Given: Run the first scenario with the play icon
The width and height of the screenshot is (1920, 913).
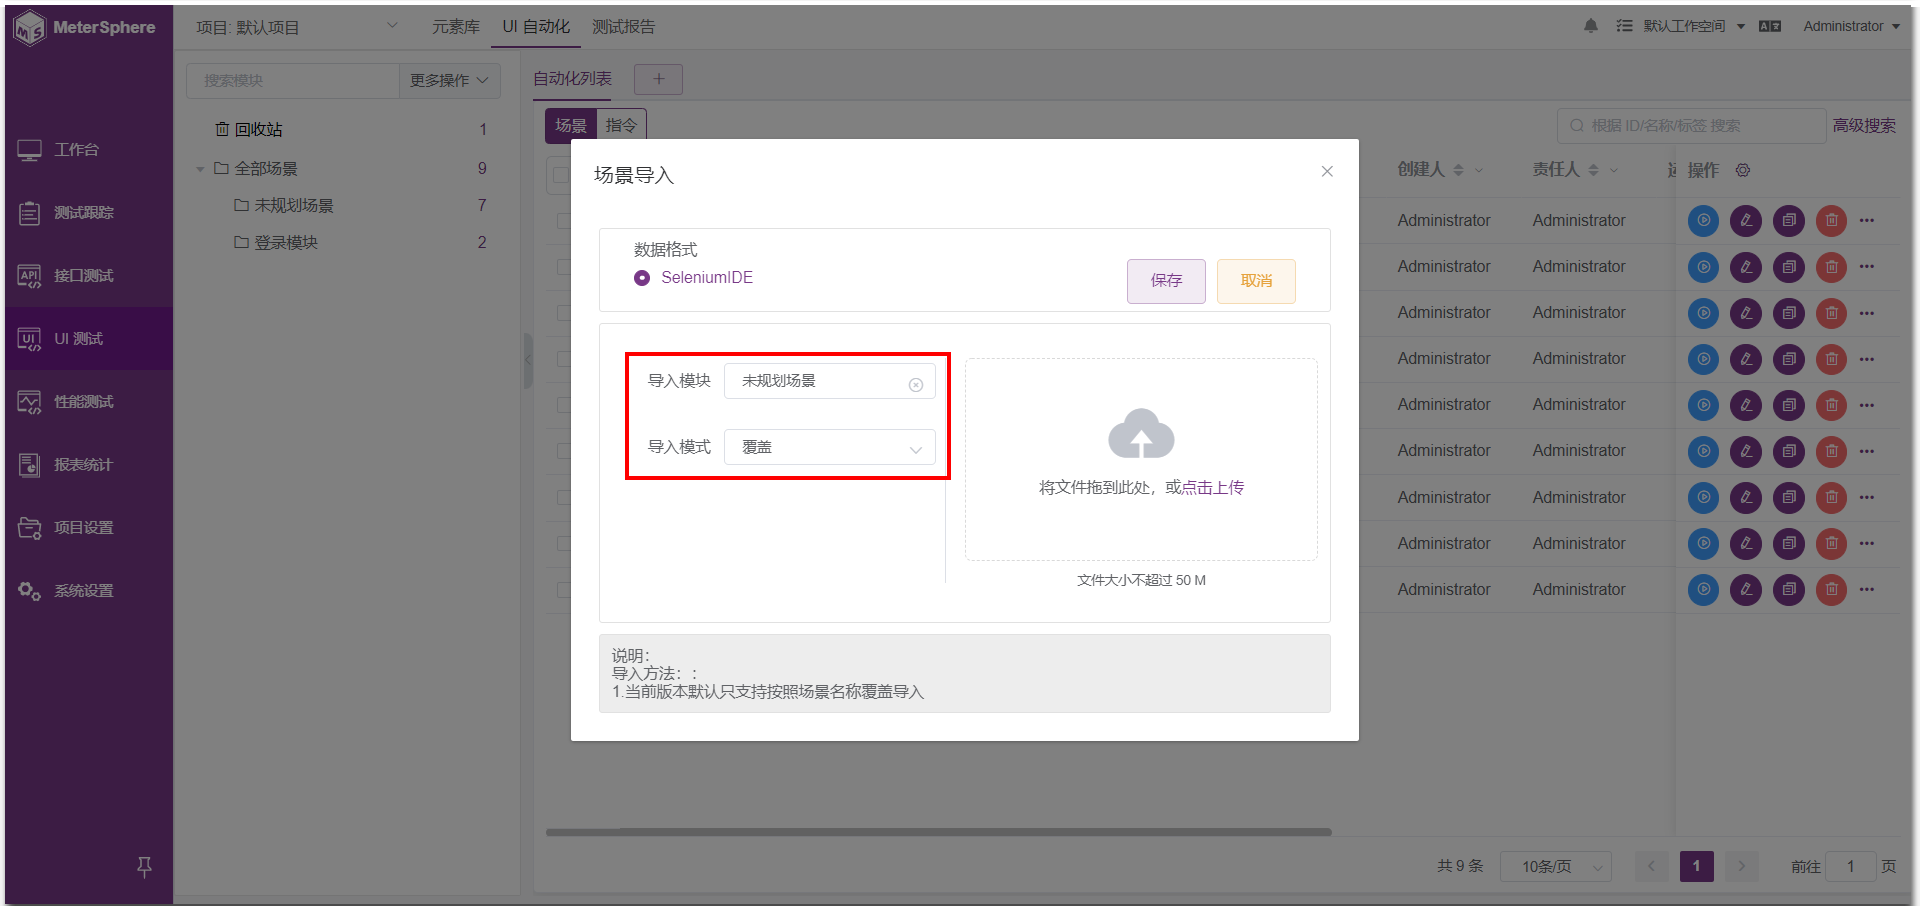Looking at the screenshot, I should coord(1703,221).
